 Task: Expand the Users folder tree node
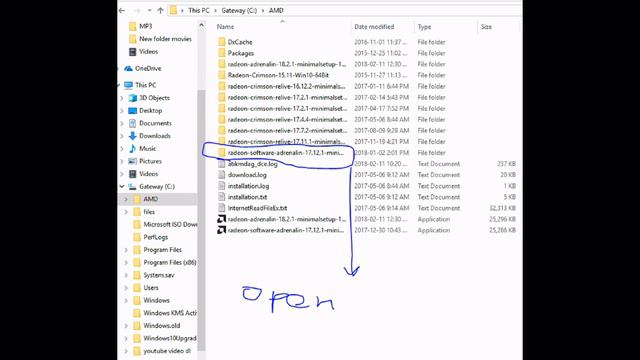point(126,288)
